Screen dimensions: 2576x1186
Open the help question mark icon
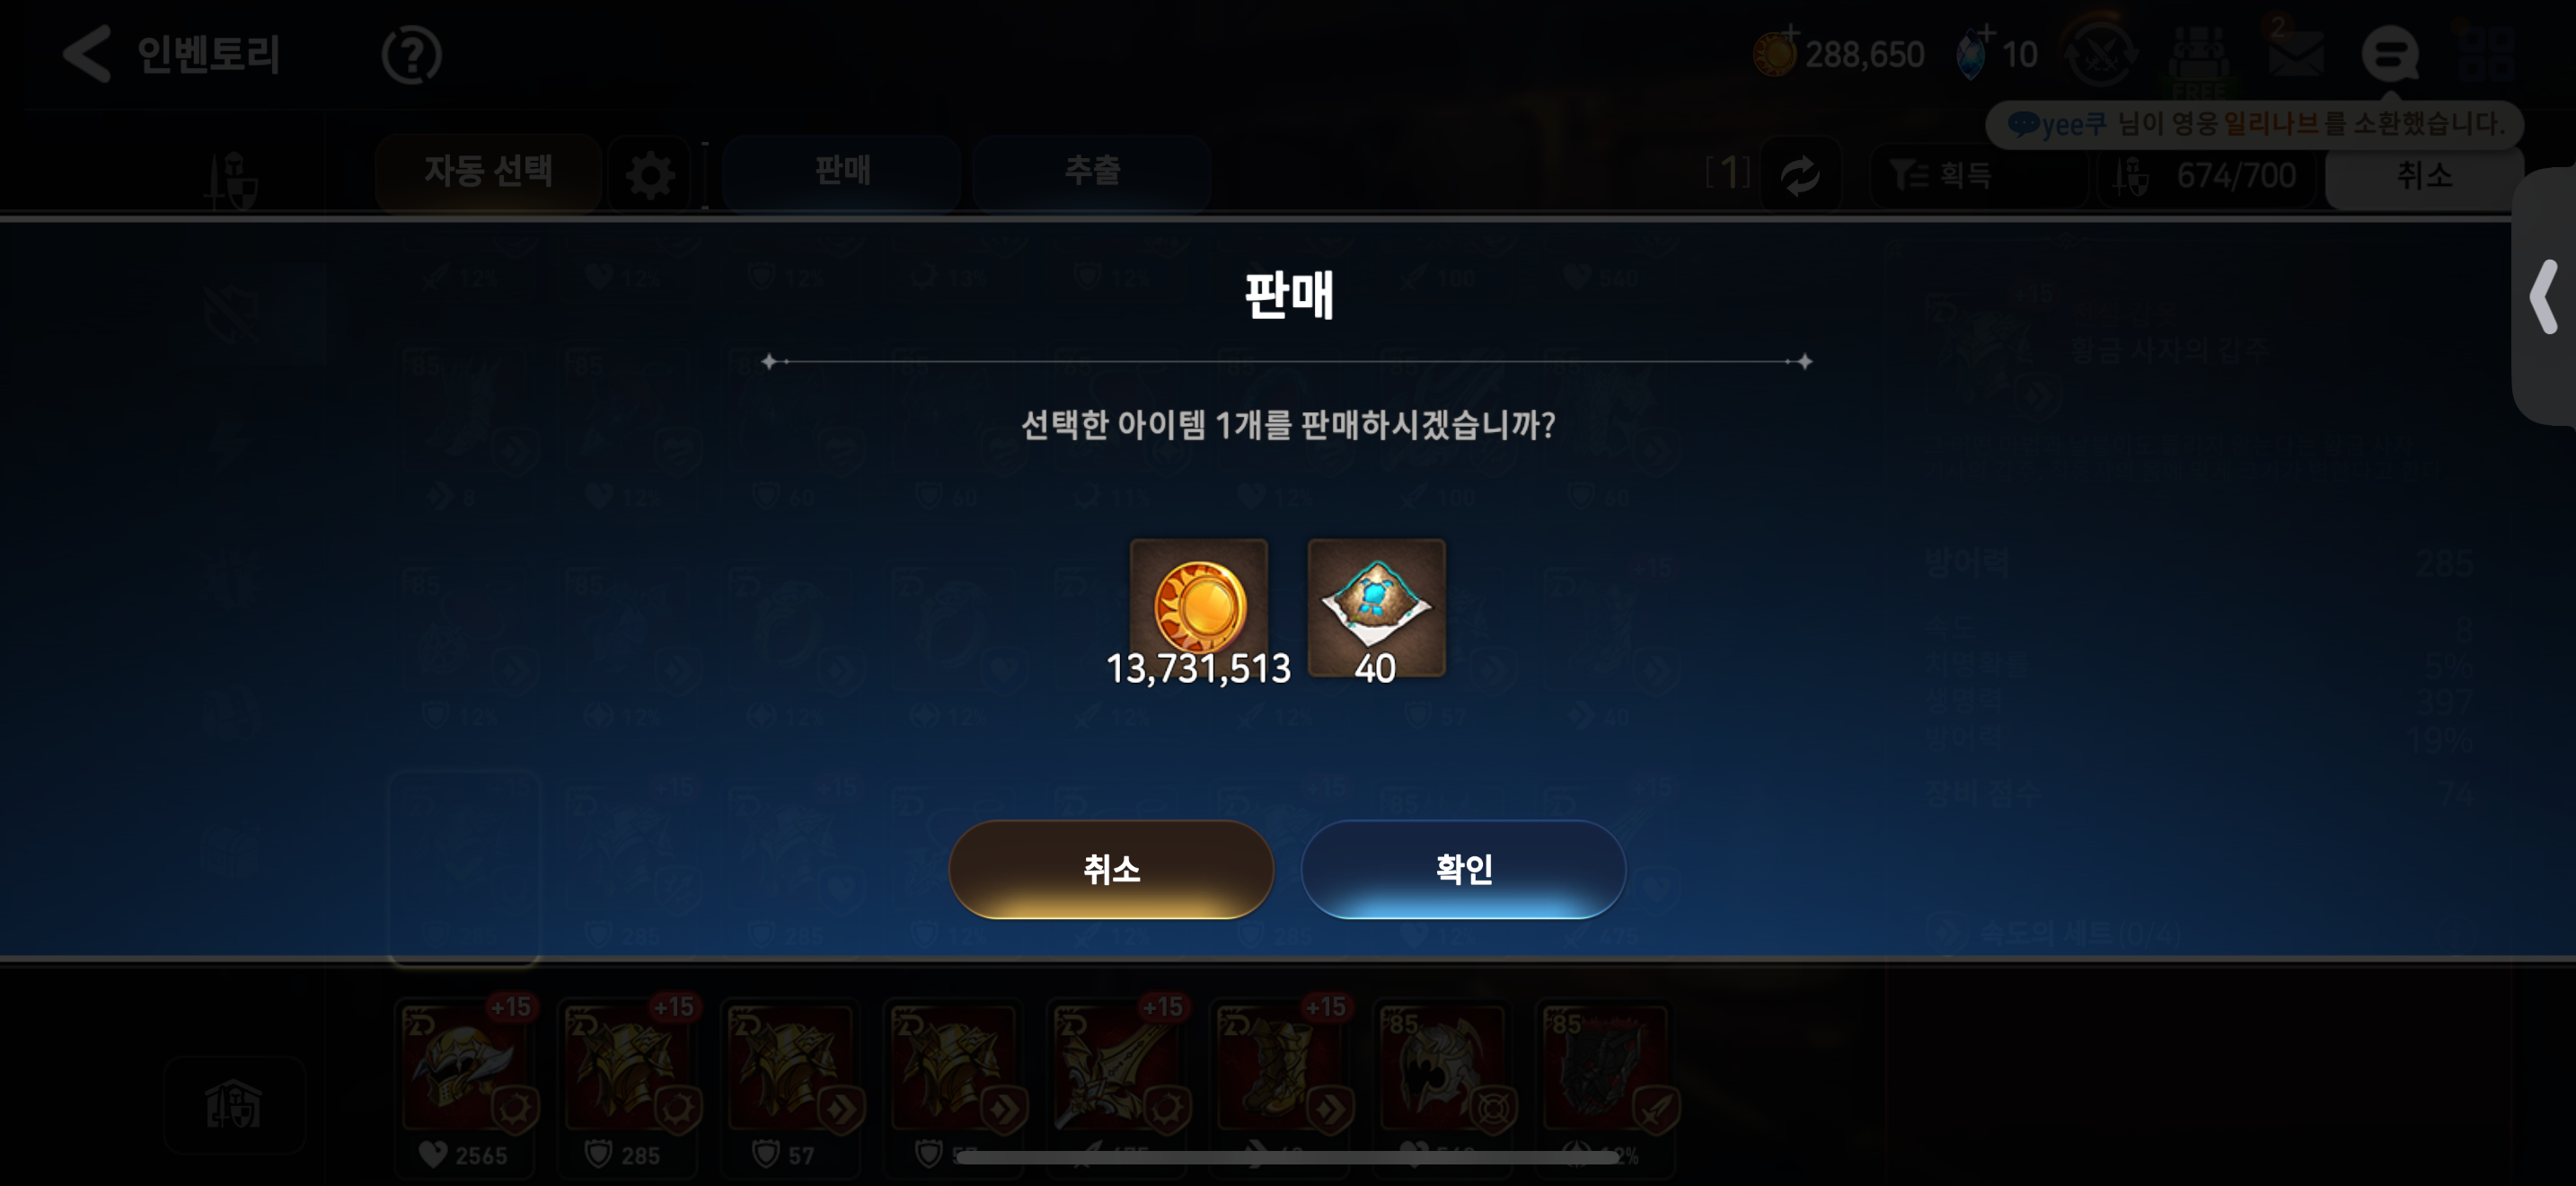pos(411,55)
